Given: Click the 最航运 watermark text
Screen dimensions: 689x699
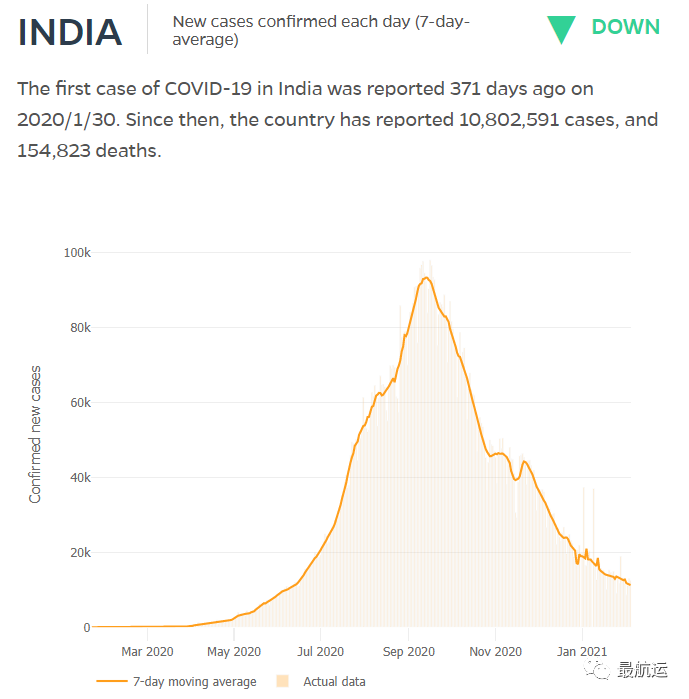Looking at the screenshot, I should coord(642,669).
